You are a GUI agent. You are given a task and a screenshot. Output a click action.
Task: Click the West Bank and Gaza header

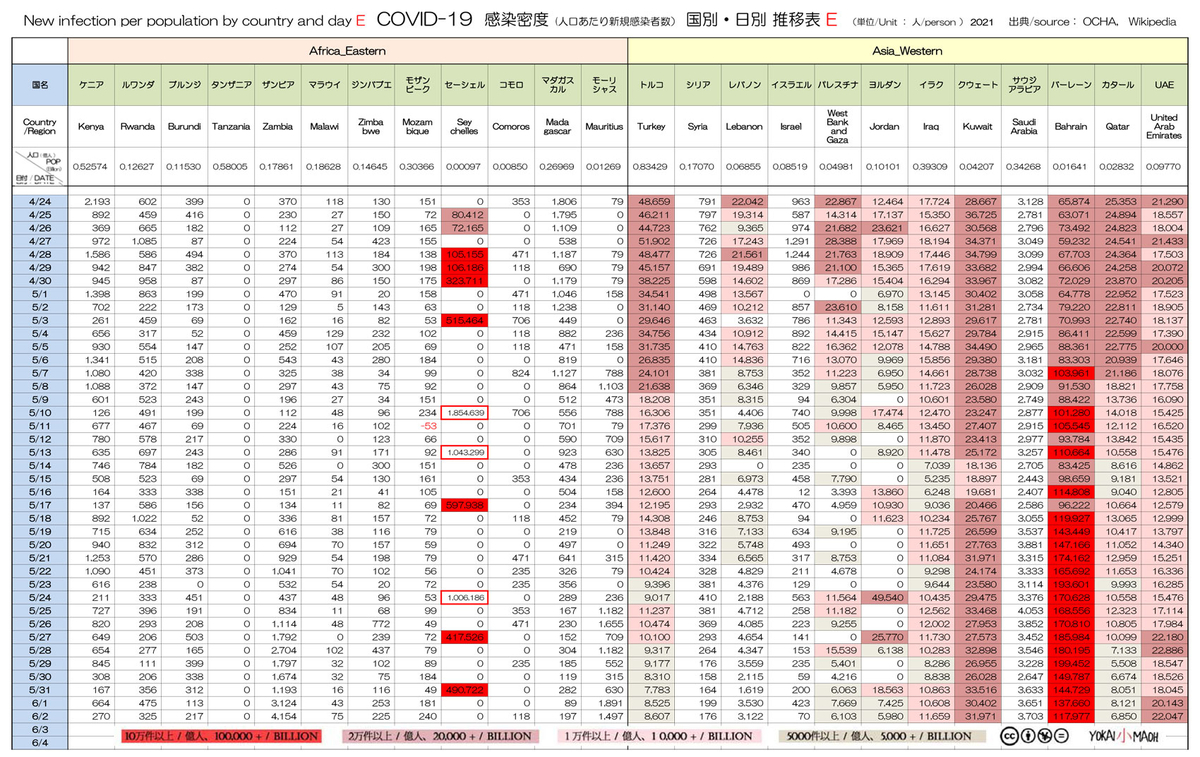coord(838,127)
